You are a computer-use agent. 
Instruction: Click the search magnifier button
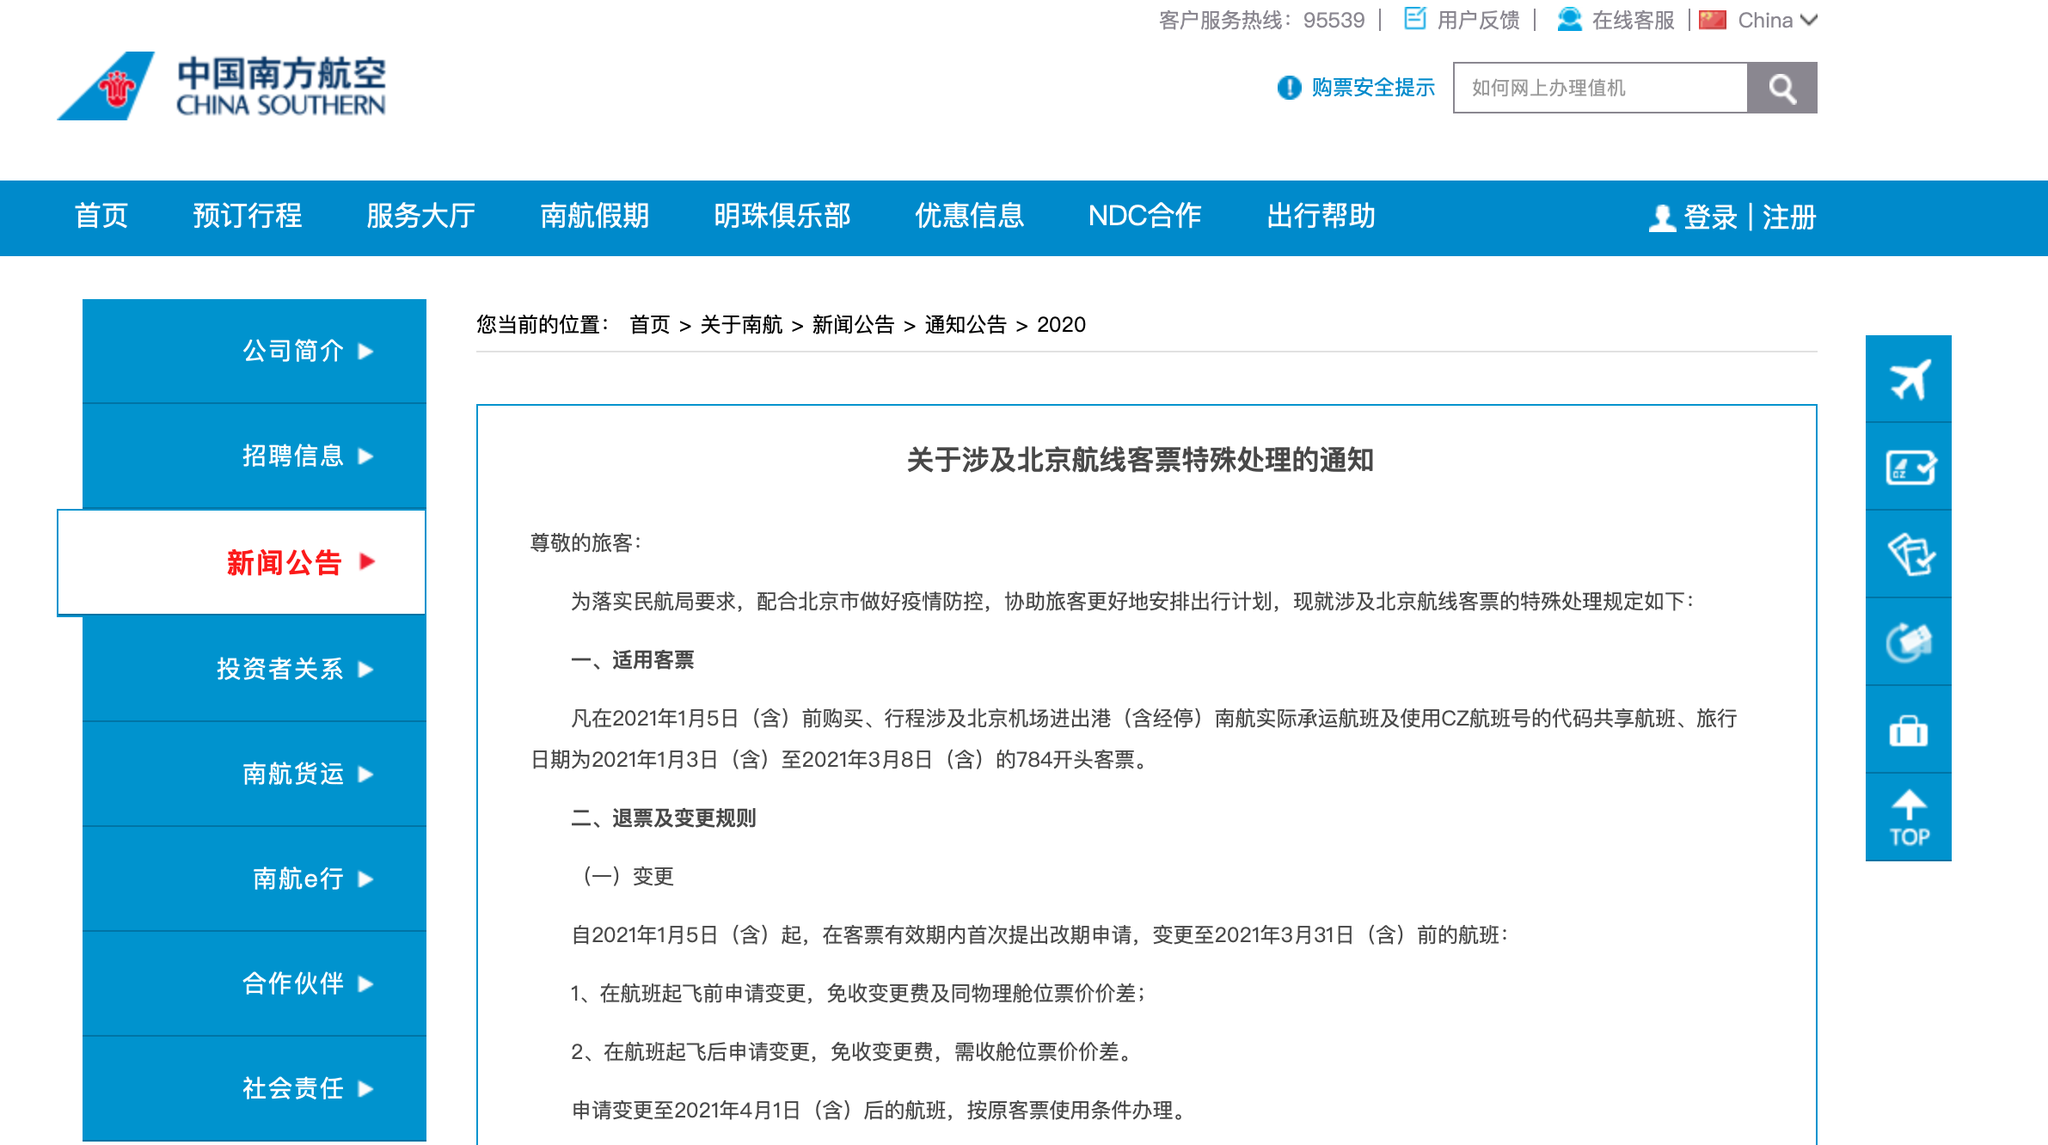tap(1782, 88)
